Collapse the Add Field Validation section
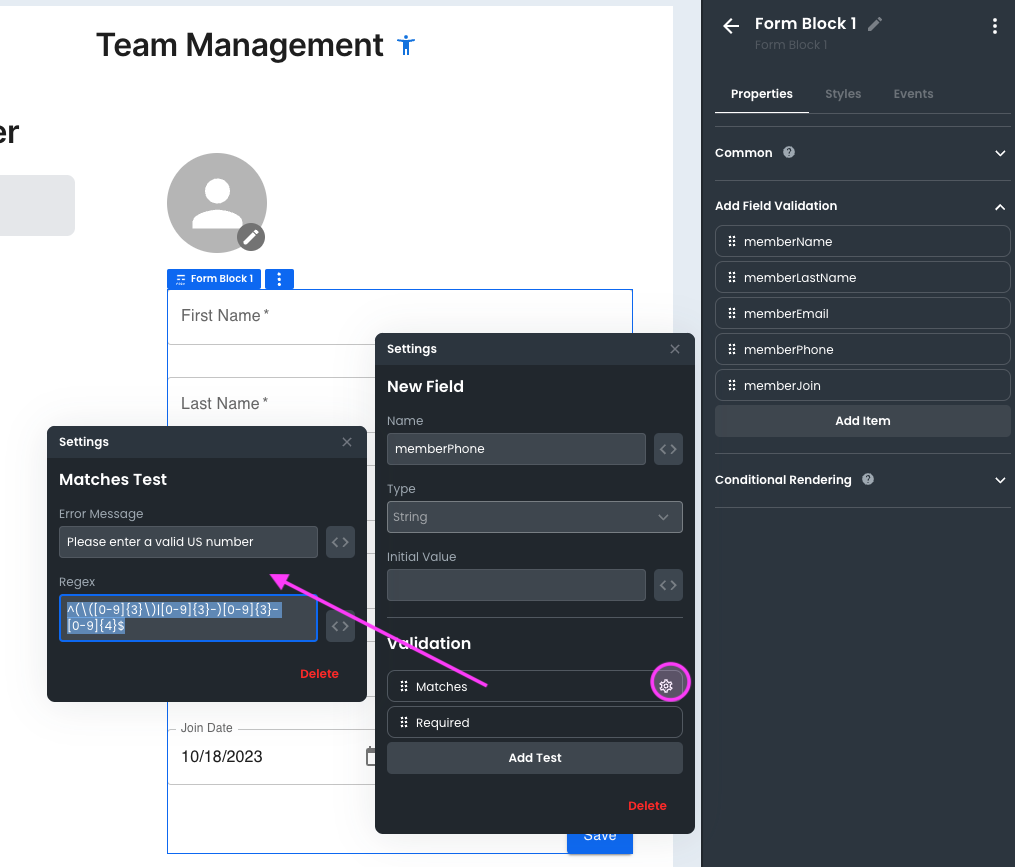This screenshot has height=867, width=1015. pyautogui.click(x=999, y=206)
